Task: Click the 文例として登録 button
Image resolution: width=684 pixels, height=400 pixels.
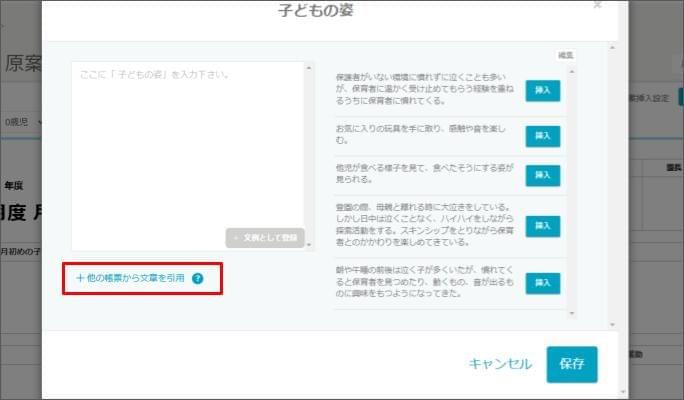Action: (x=264, y=238)
